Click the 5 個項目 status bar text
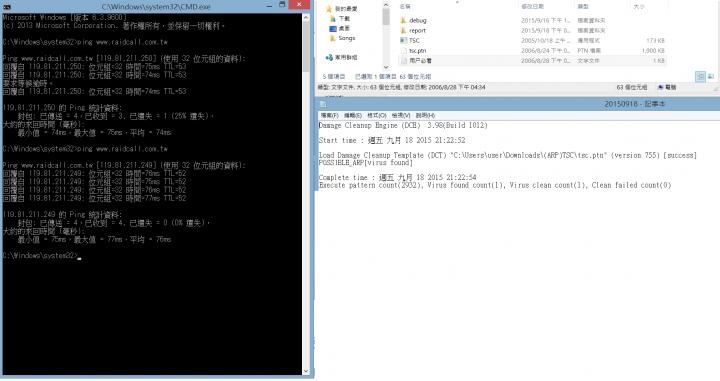This screenshot has width=720, height=381. pyautogui.click(x=333, y=77)
